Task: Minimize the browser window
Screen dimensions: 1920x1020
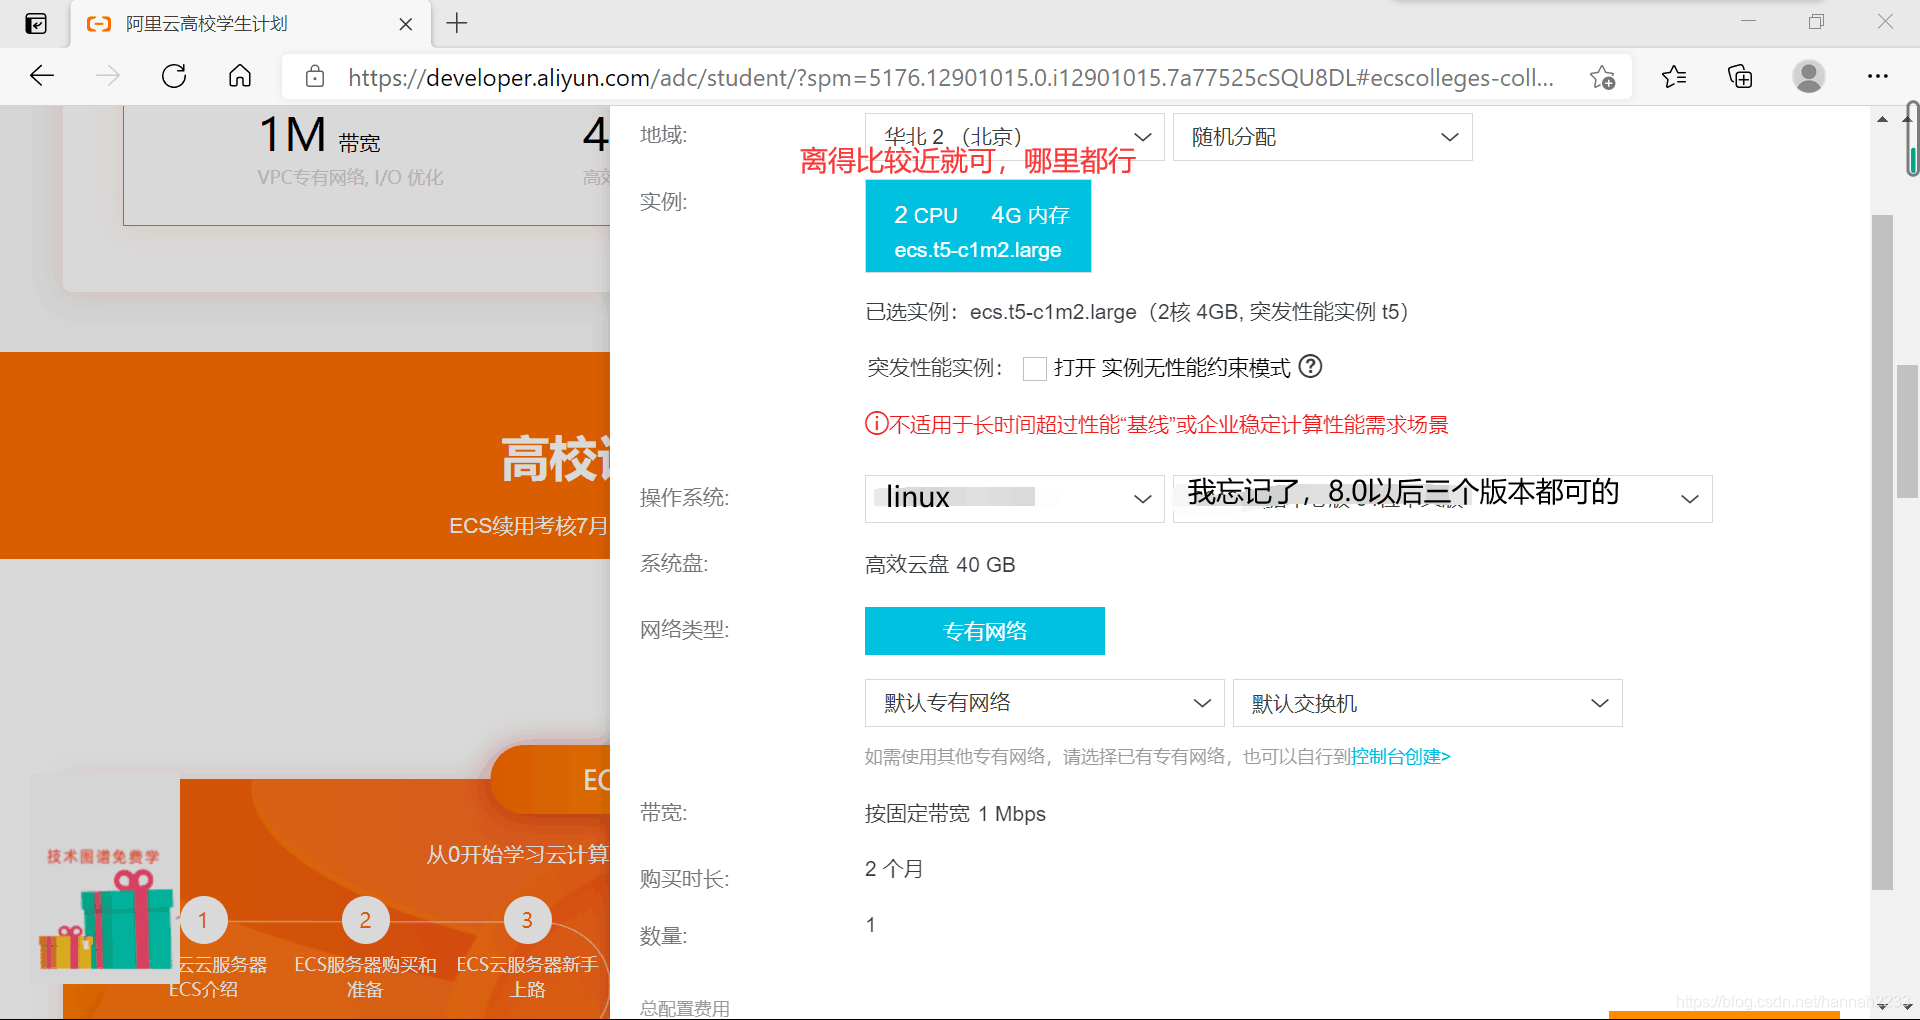Action: [x=1748, y=21]
